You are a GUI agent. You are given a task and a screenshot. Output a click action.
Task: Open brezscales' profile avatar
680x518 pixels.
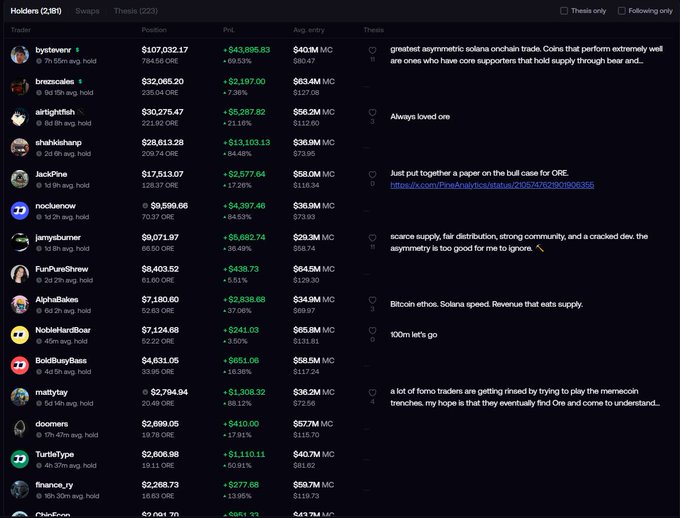(20, 86)
